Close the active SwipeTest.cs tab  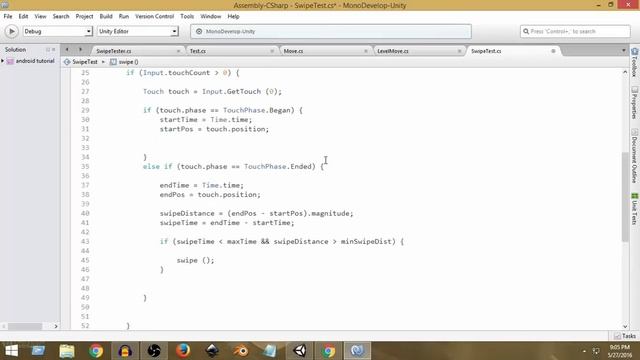point(553,51)
